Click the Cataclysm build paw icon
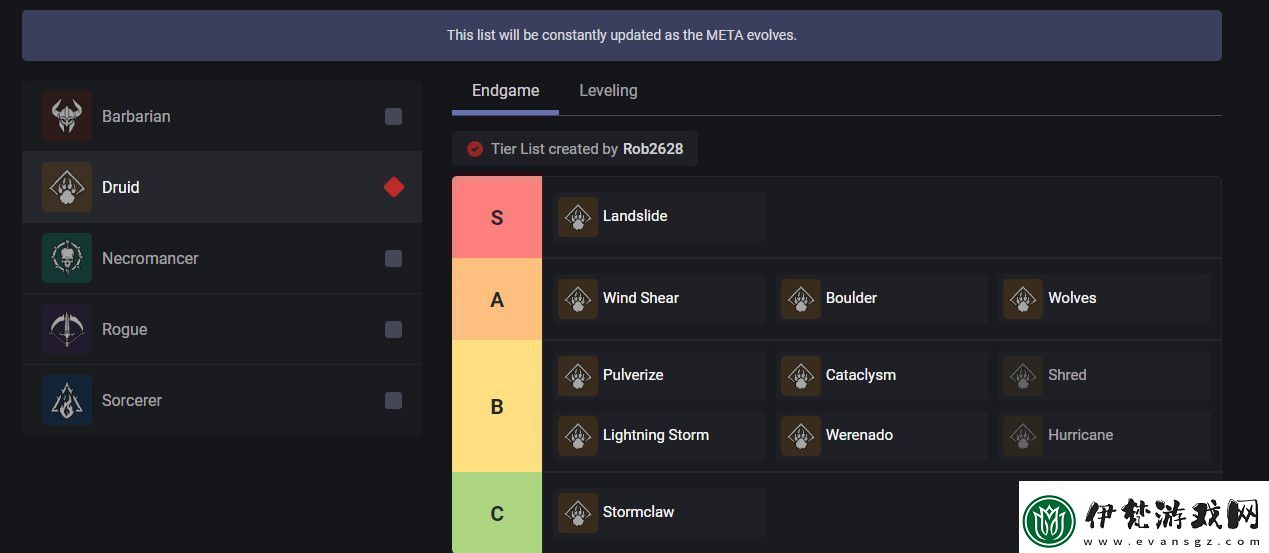1269x553 pixels. [801, 376]
